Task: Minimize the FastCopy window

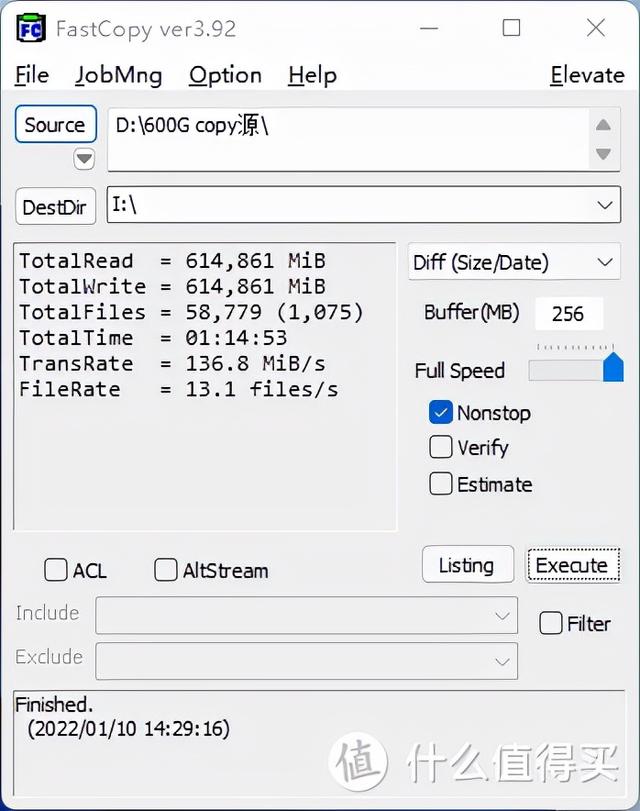Action: pyautogui.click(x=429, y=28)
